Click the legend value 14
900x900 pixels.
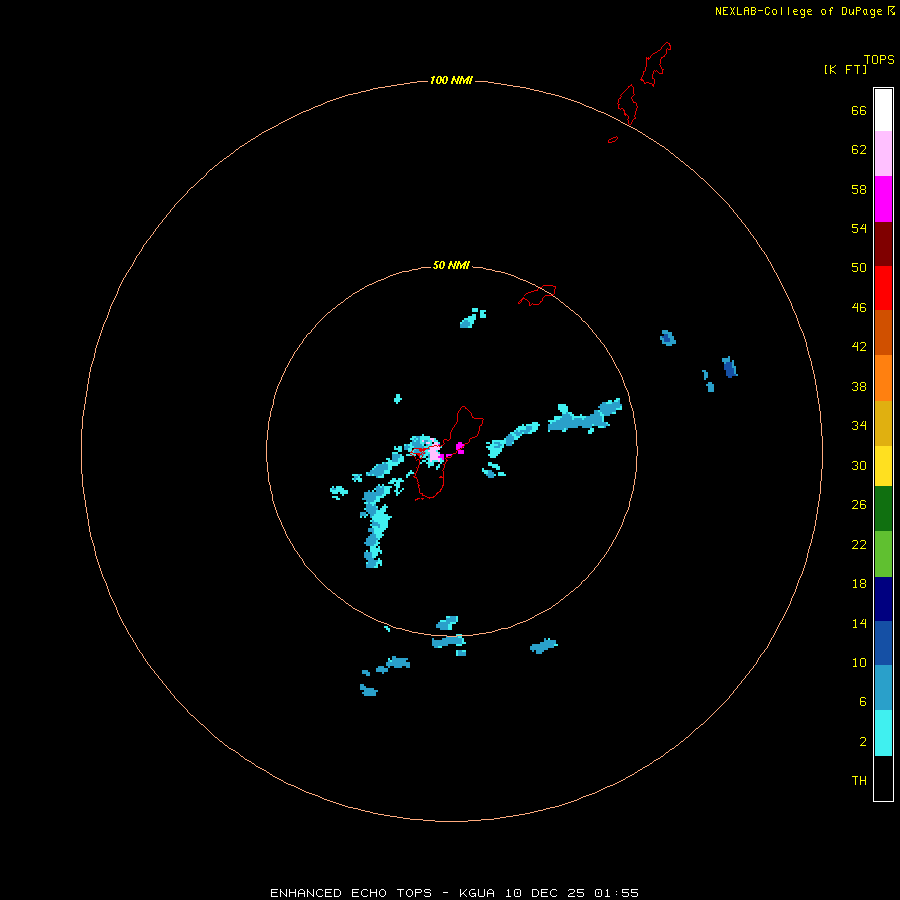(859, 623)
